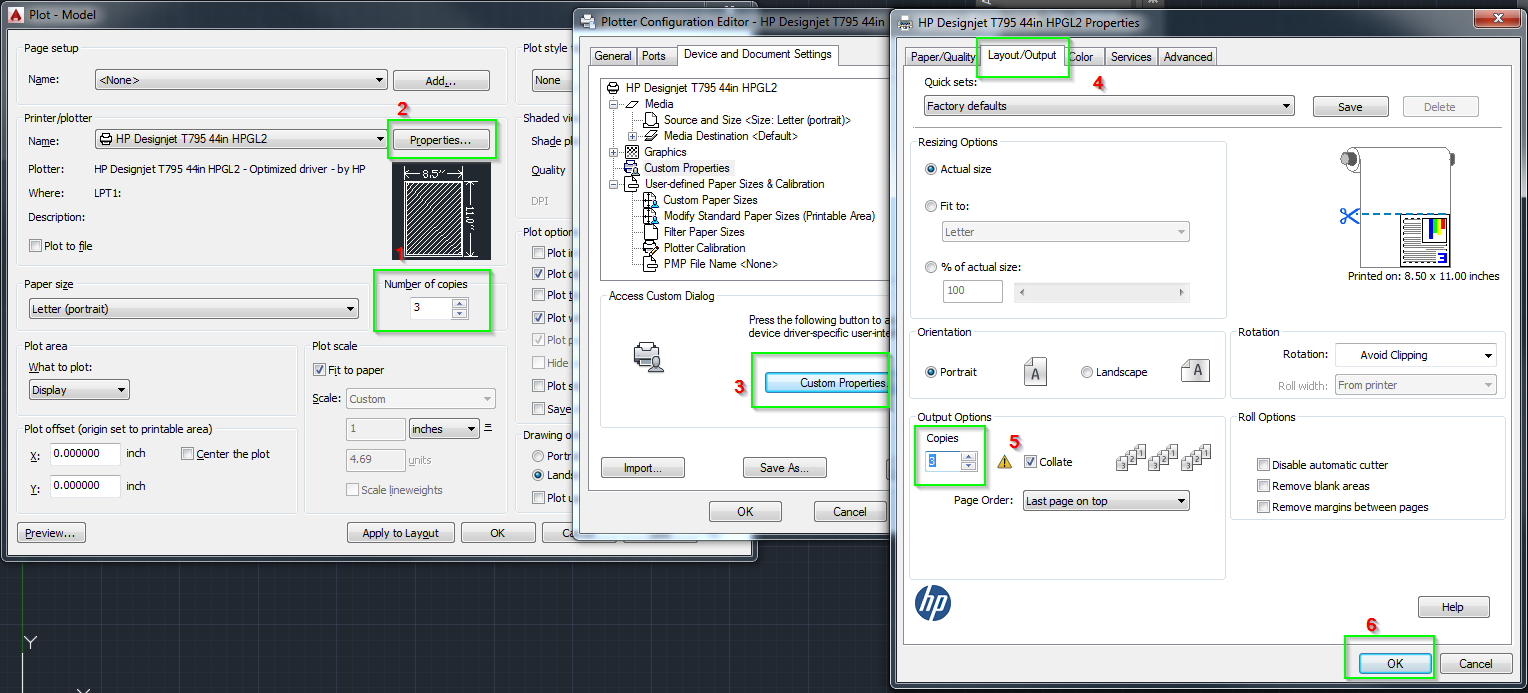Click the Import button
Screen dimensions: 1528x693
[x=642, y=467]
